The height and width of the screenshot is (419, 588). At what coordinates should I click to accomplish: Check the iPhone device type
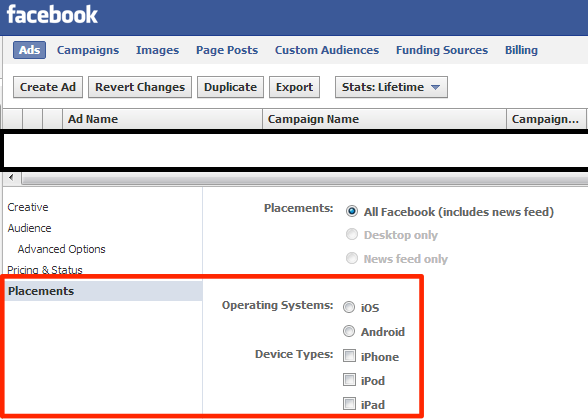(349, 356)
